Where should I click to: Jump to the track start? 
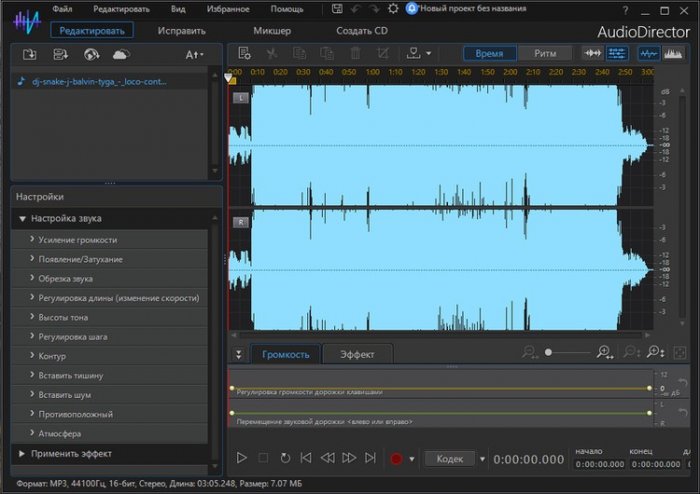[306, 458]
